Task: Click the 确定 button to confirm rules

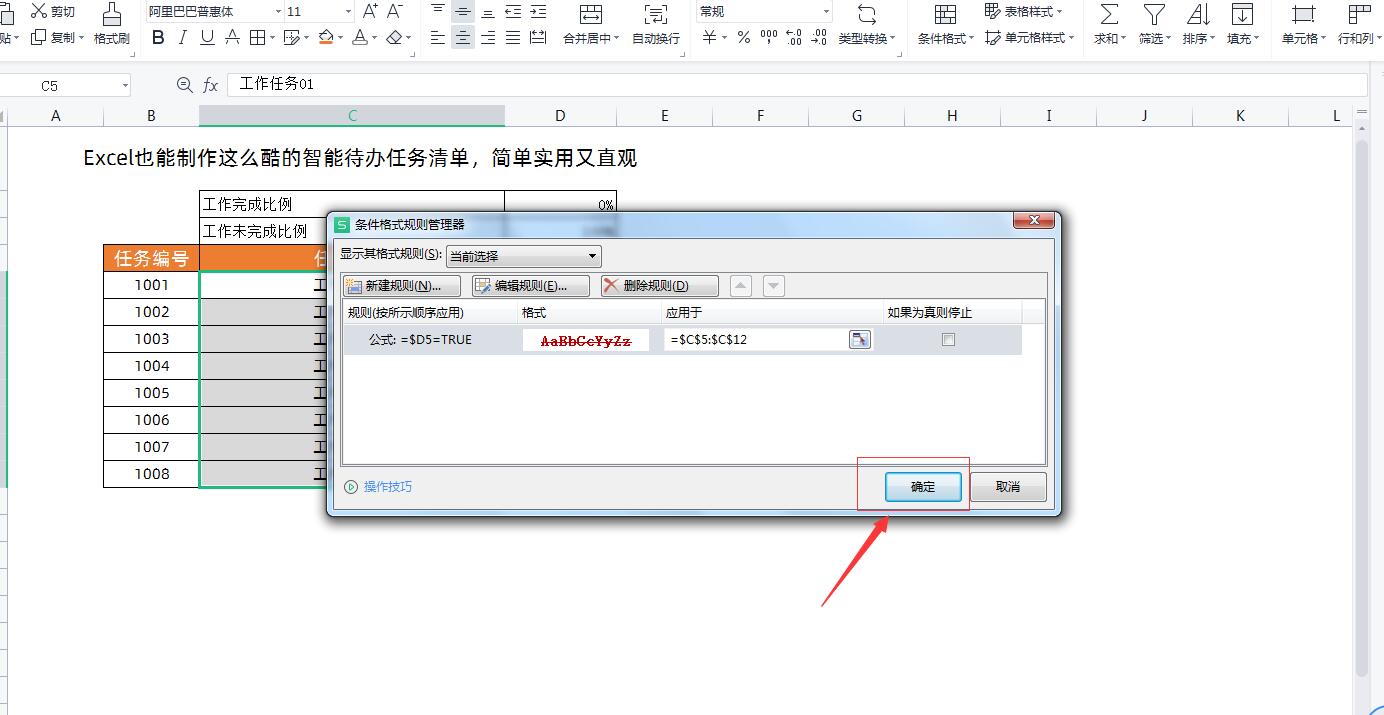Action: click(x=922, y=487)
